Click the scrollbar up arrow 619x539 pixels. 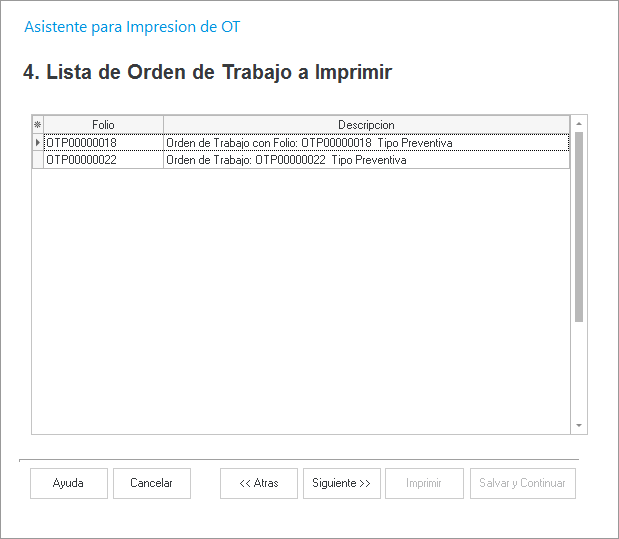coord(579,123)
